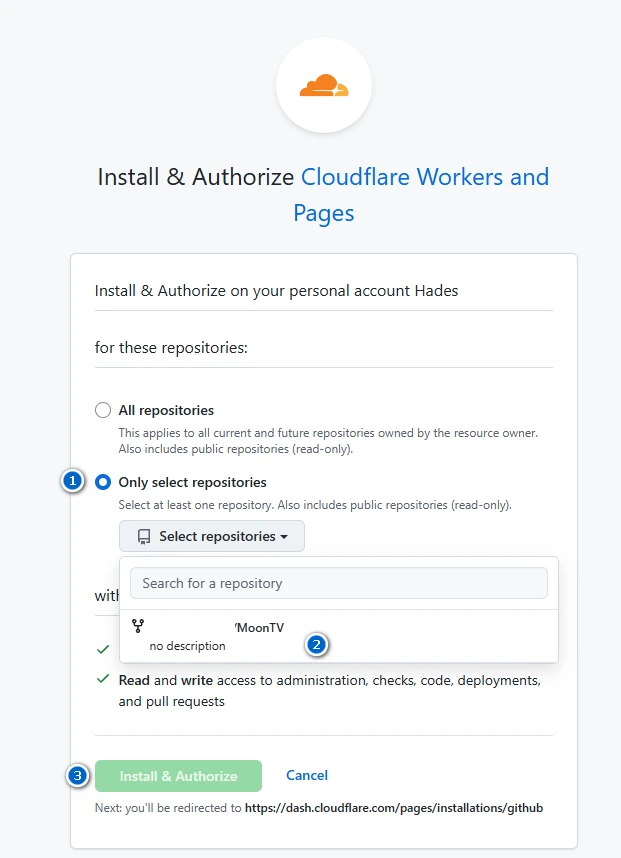Image resolution: width=621 pixels, height=858 pixels.
Task: Click the numbered badge 2 marker
Action: click(317, 645)
